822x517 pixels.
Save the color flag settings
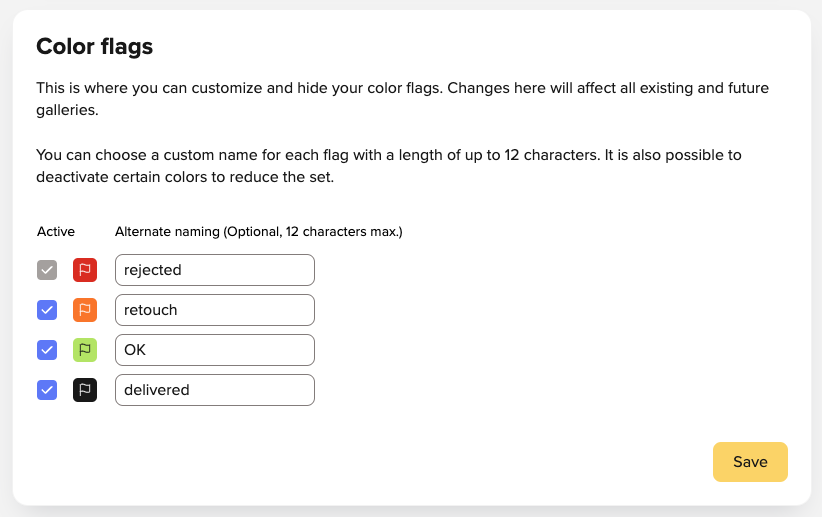coord(750,462)
